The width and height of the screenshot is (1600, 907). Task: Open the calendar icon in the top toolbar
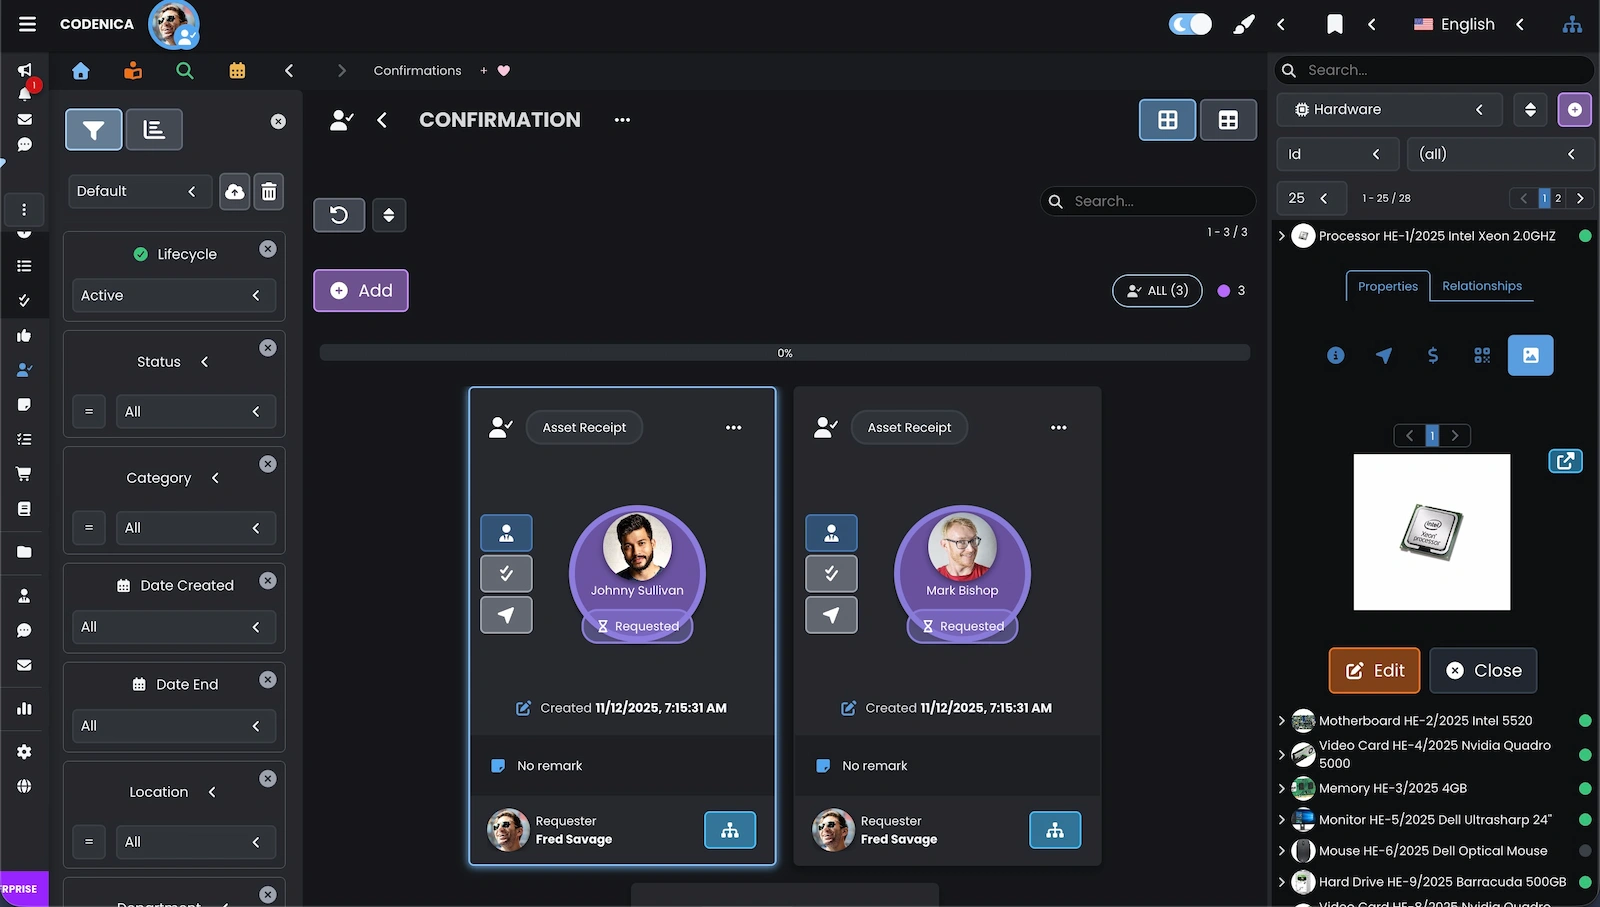(x=237, y=71)
